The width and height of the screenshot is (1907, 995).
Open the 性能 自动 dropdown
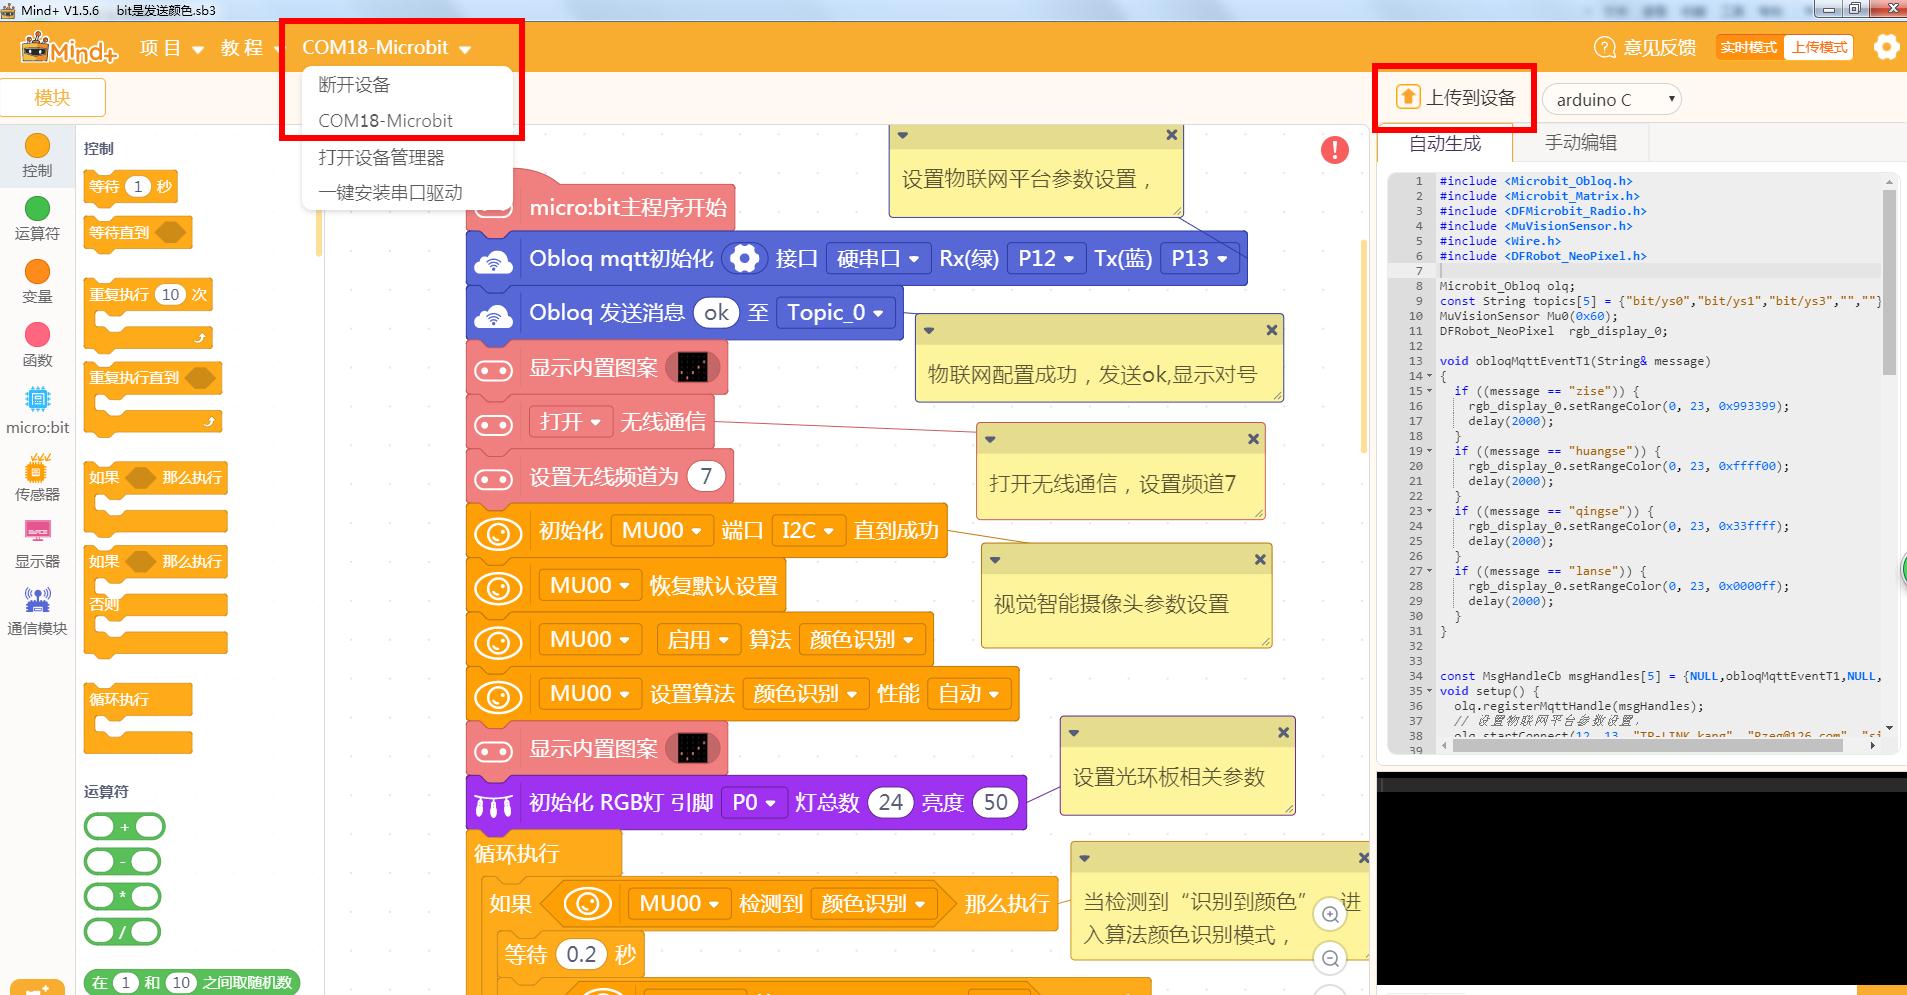pos(969,694)
